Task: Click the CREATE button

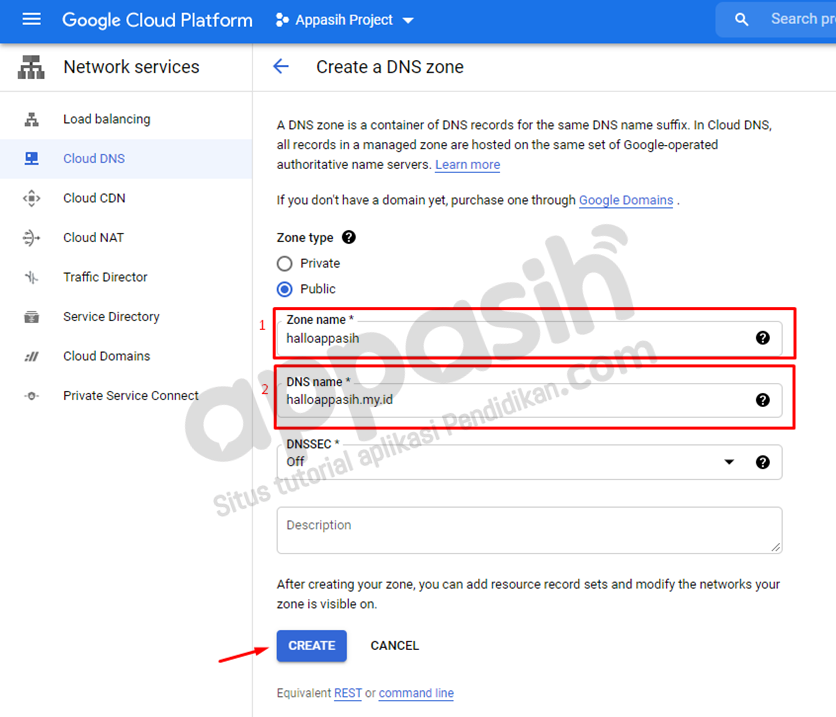Action: pos(311,646)
